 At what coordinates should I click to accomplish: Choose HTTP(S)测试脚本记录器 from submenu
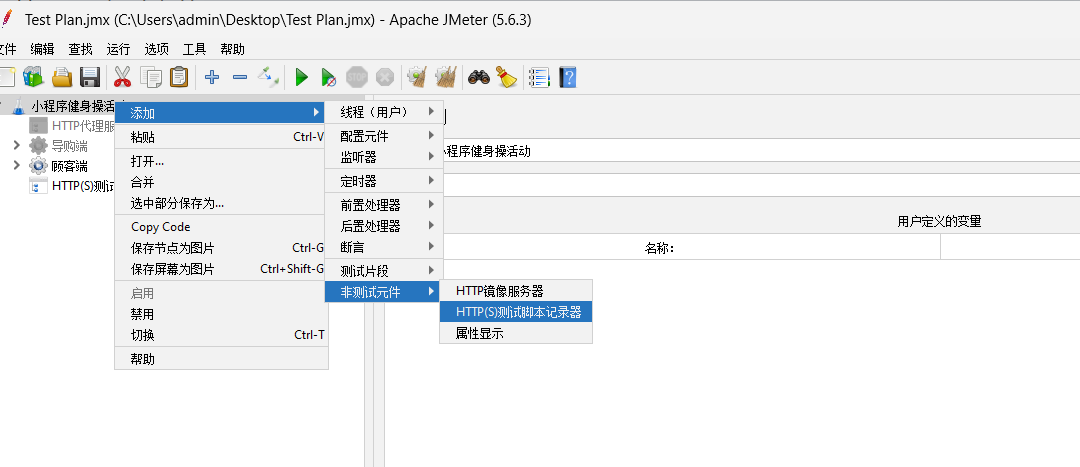point(515,312)
